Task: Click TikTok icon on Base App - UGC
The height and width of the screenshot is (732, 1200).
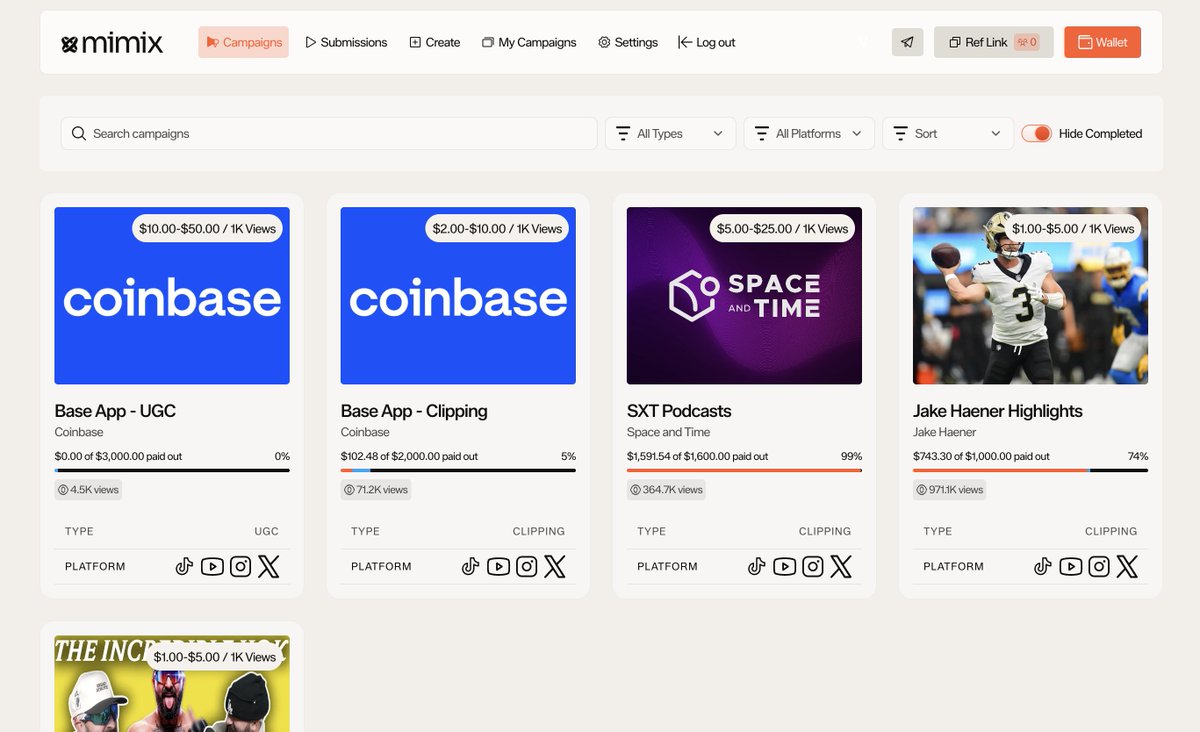Action: [184, 567]
